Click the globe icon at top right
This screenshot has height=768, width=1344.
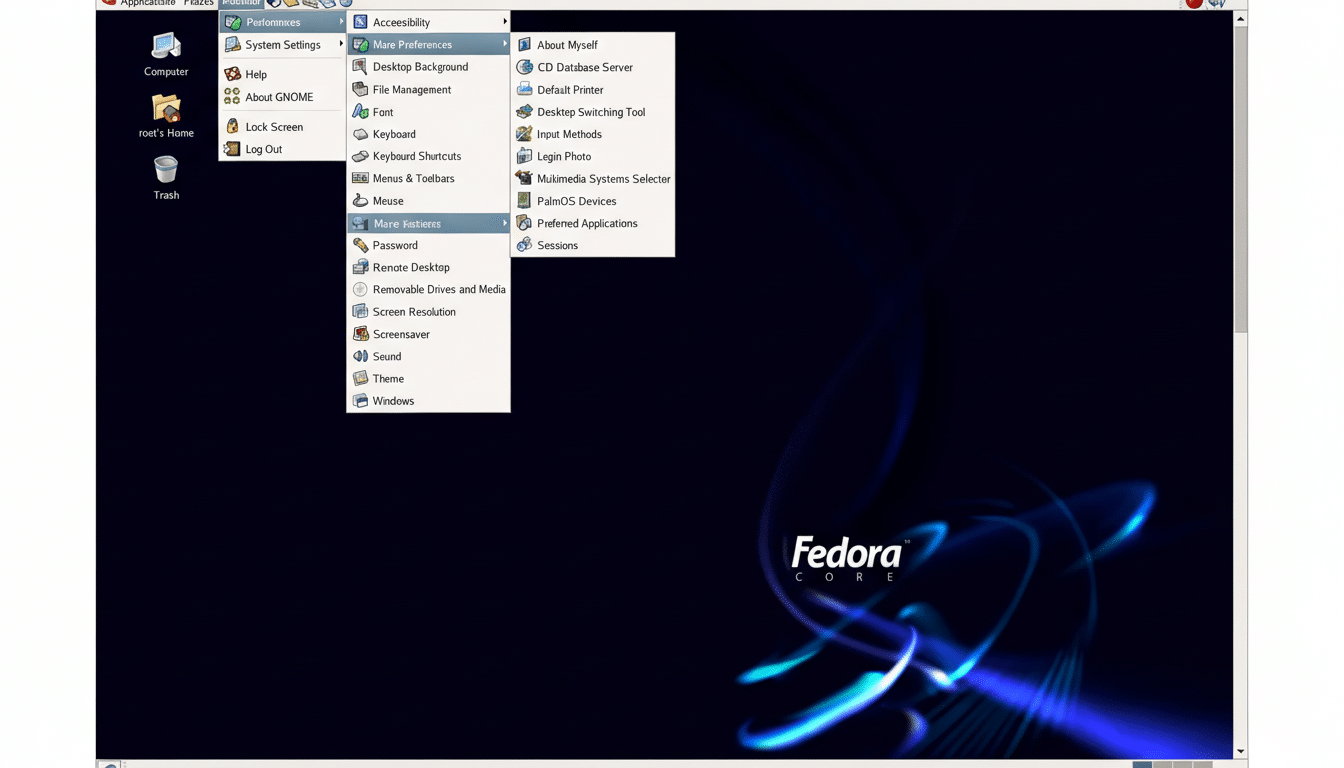1217,5
